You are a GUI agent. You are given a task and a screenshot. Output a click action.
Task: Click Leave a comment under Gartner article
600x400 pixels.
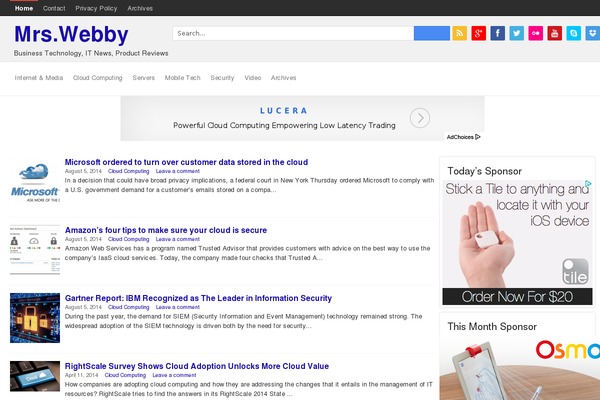178,307
